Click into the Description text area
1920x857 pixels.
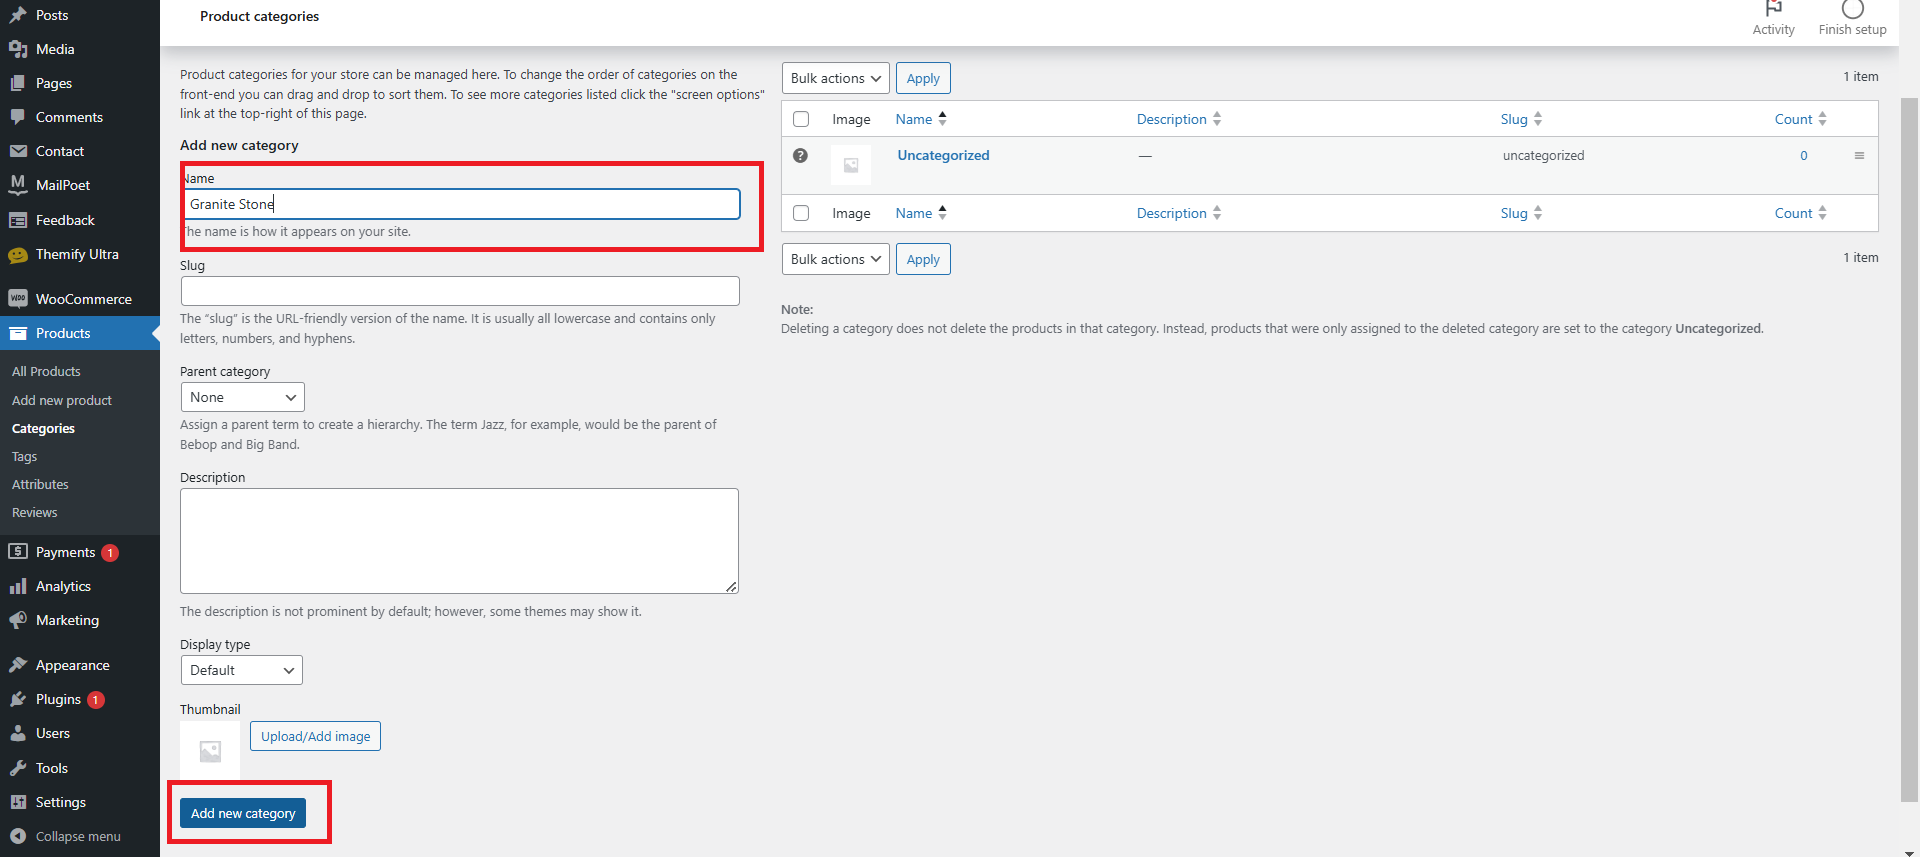(x=459, y=541)
